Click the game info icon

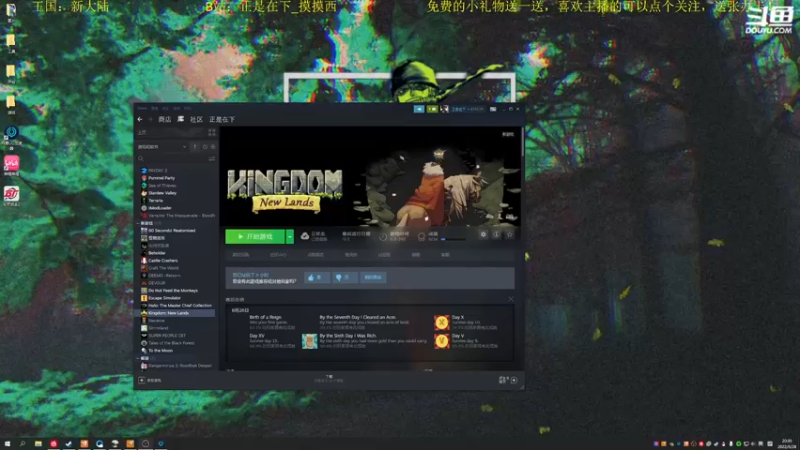pyautogui.click(x=496, y=235)
